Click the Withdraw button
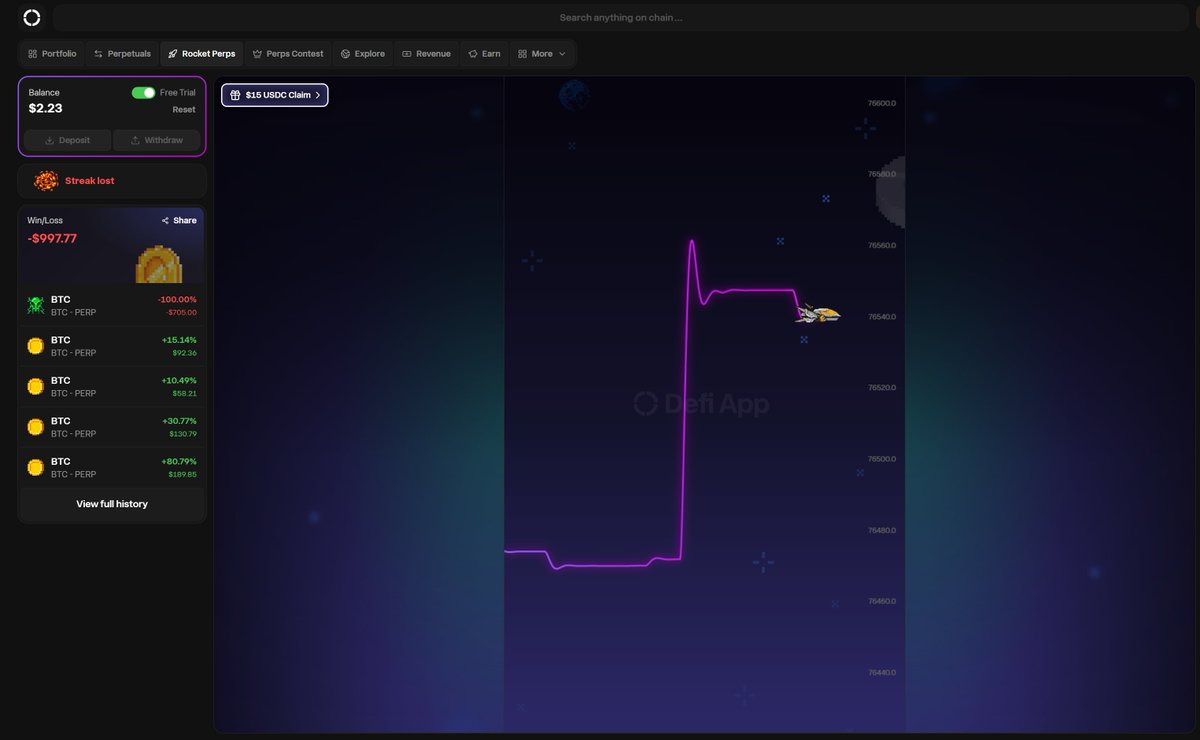This screenshot has width=1200, height=740. (156, 140)
